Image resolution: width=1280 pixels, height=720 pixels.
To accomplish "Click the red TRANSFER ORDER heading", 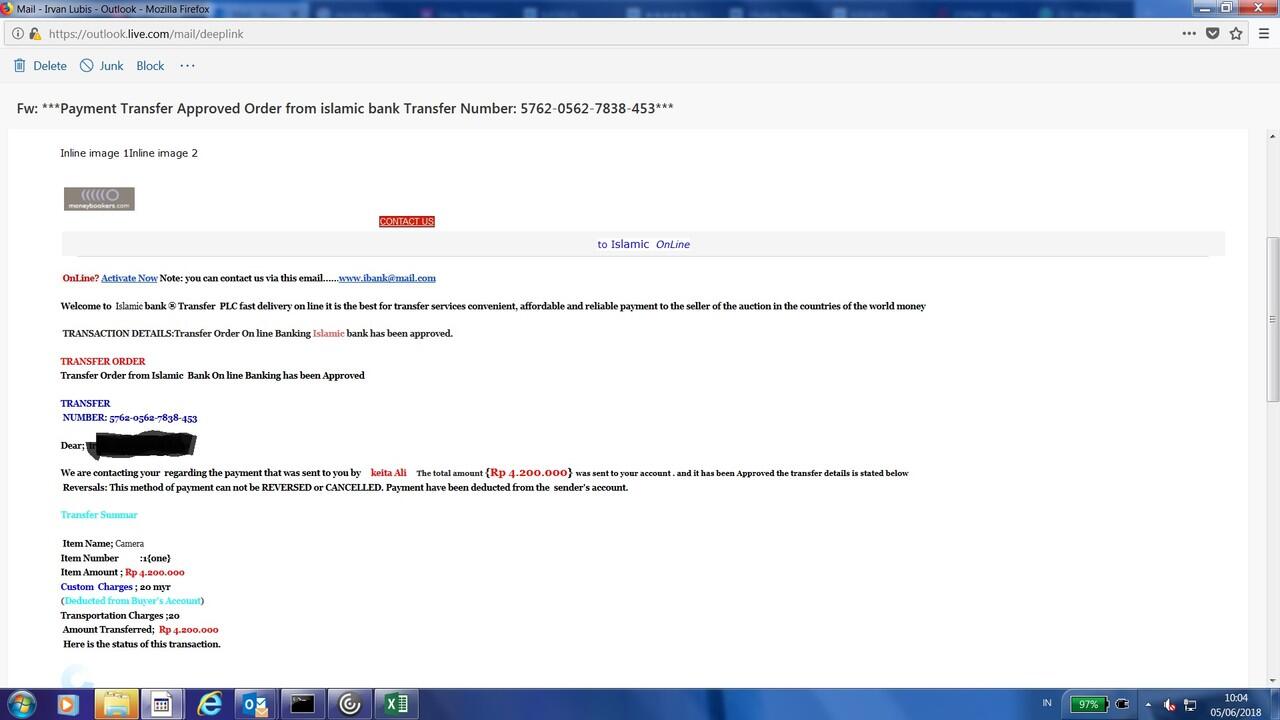I will pyautogui.click(x=103, y=361).
